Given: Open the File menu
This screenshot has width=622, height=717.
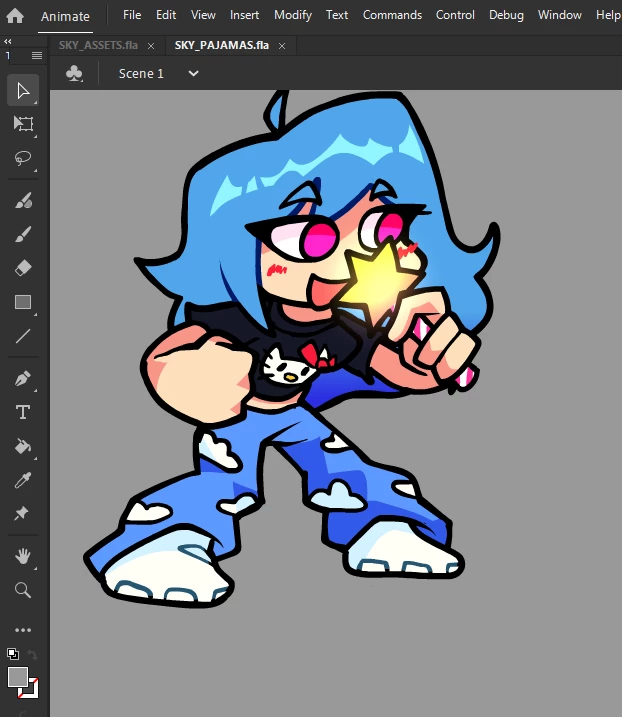Looking at the screenshot, I should (132, 15).
